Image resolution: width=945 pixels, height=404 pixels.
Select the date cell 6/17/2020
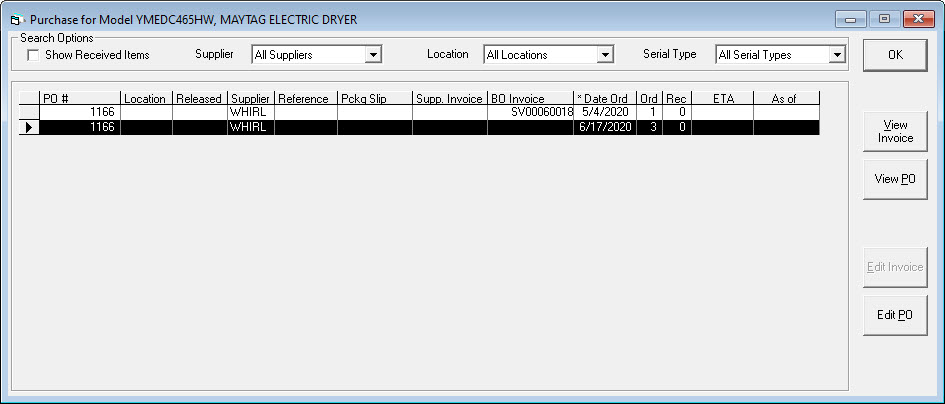click(x=605, y=127)
